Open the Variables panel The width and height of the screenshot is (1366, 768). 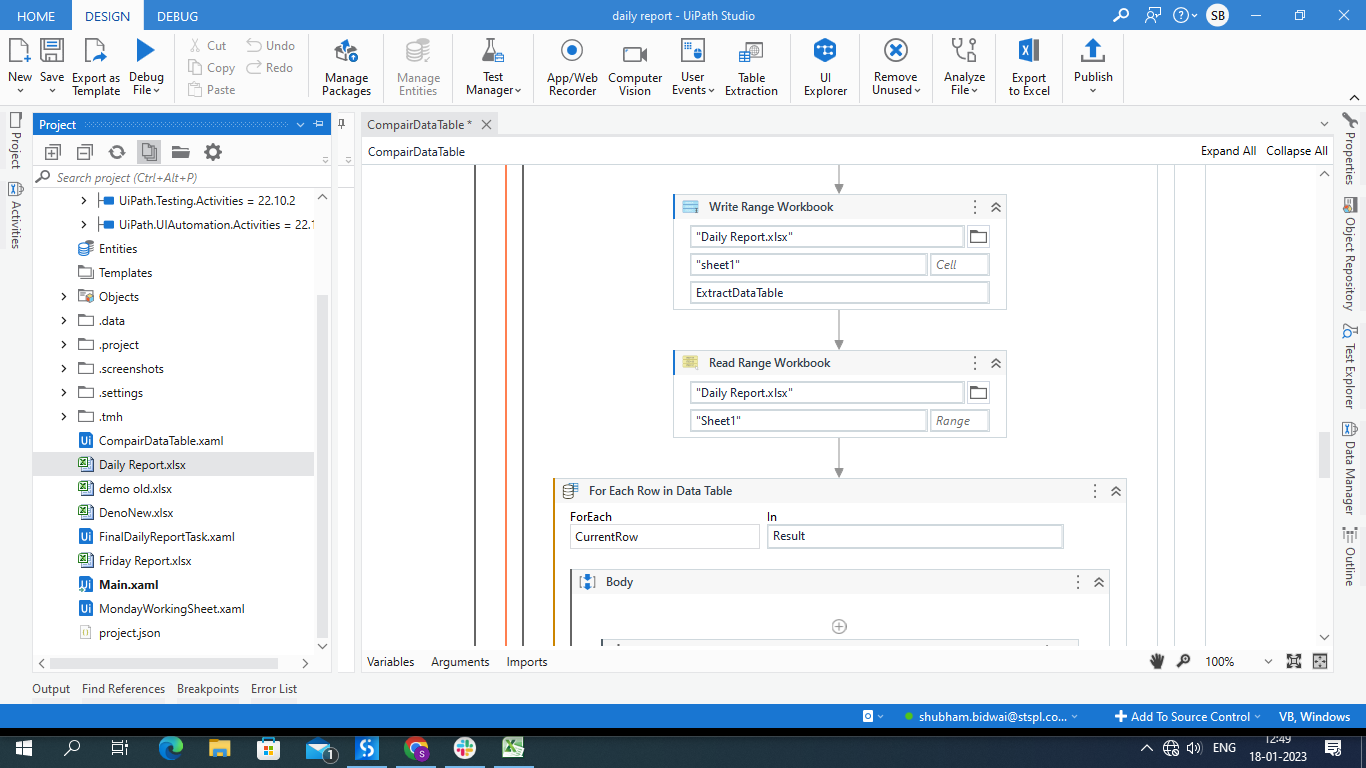[x=390, y=662]
